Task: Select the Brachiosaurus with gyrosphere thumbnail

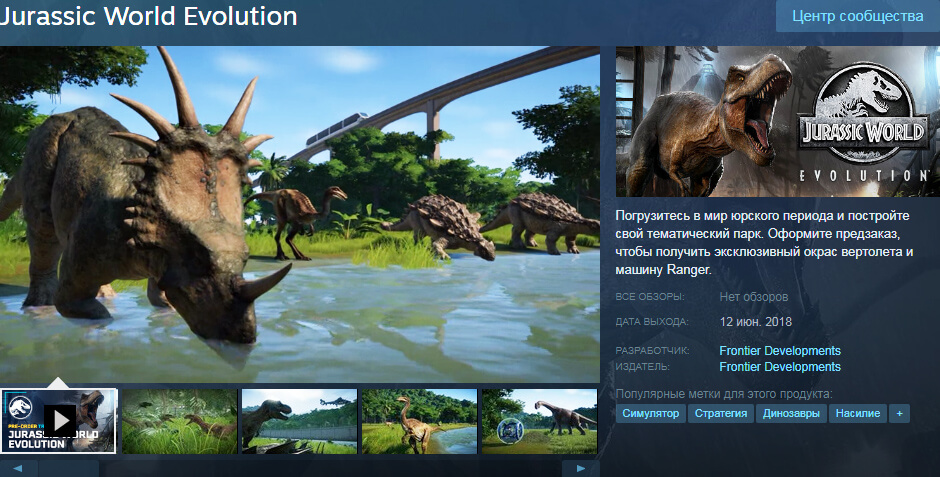Action: (540, 421)
